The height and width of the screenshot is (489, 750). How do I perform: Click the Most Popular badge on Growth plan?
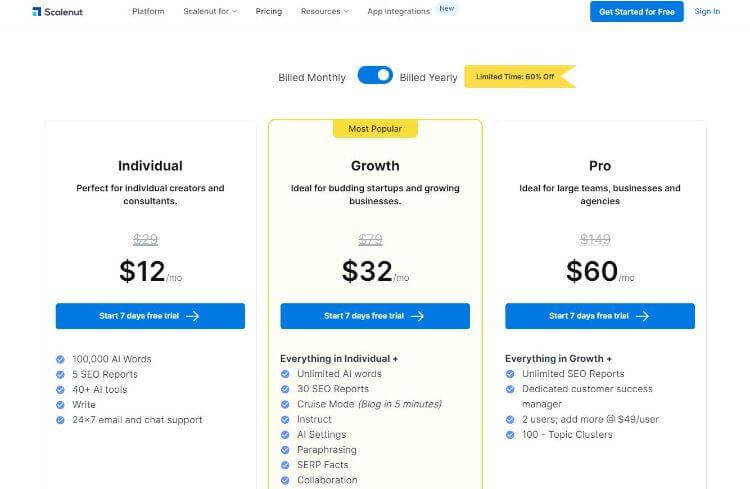point(375,129)
